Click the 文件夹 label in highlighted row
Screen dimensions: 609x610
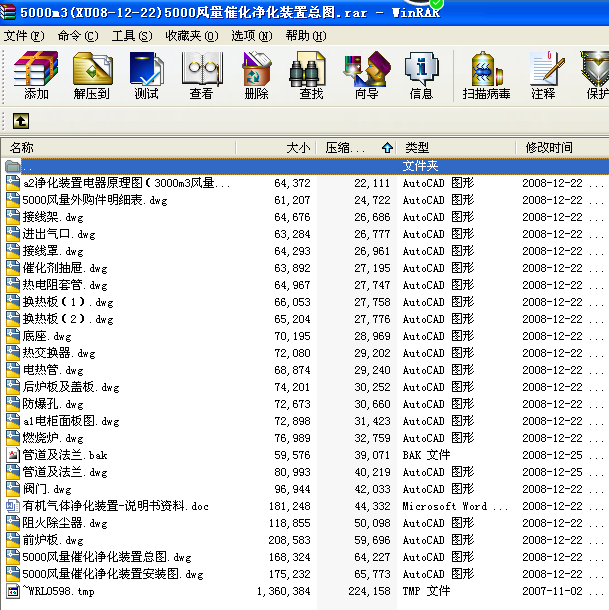(420, 166)
